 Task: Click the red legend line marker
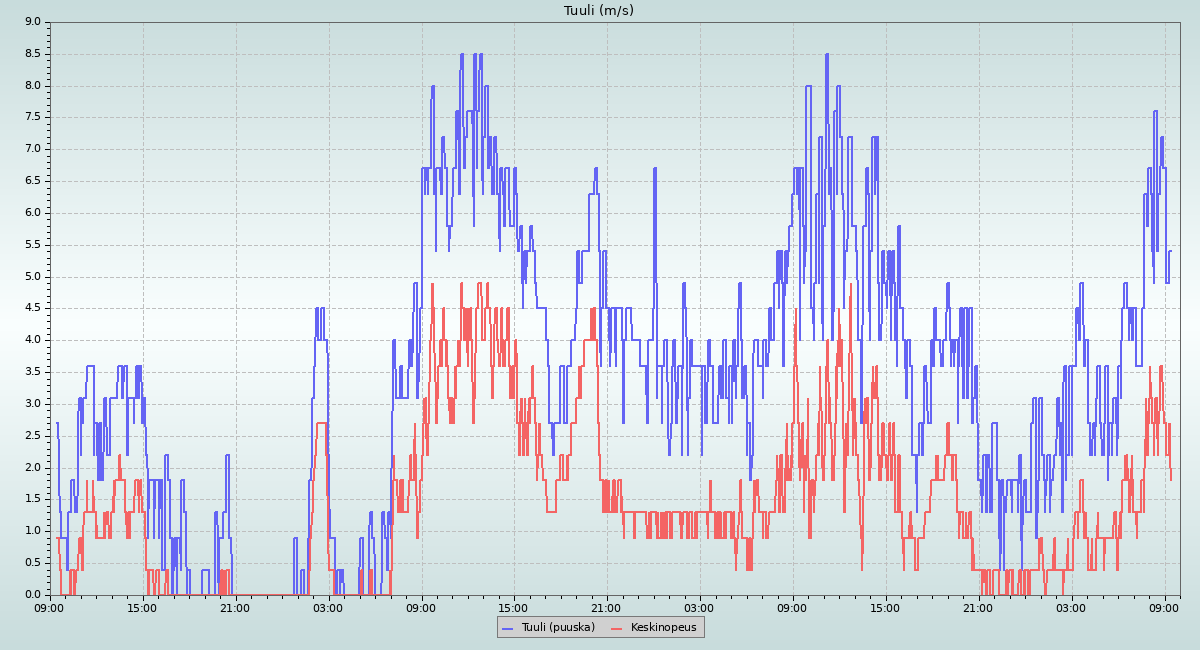coord(616,628)
